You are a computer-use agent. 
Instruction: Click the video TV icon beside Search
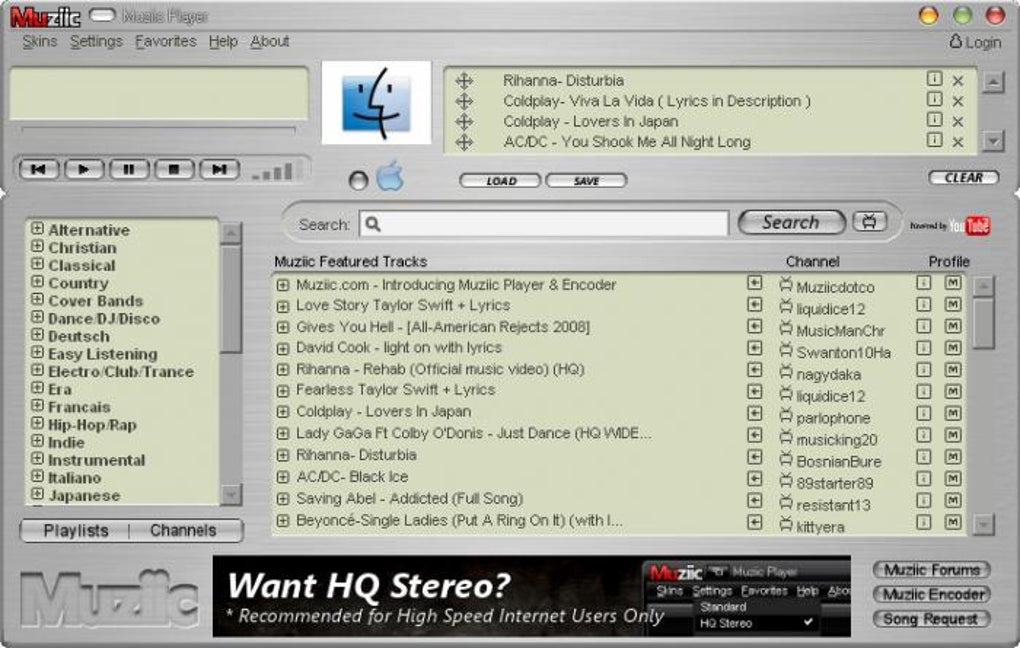[x=870, y=222]
